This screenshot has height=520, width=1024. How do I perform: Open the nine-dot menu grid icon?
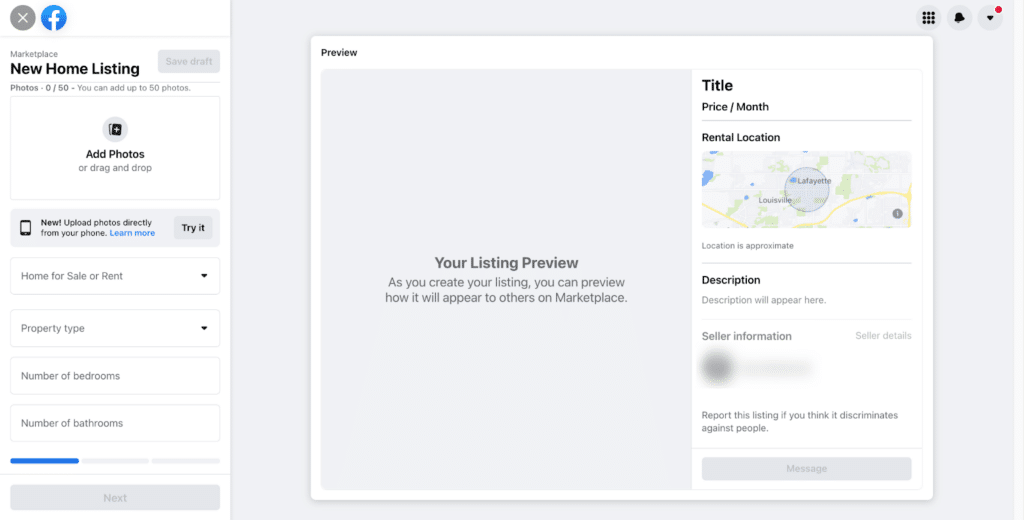[928, 18]
